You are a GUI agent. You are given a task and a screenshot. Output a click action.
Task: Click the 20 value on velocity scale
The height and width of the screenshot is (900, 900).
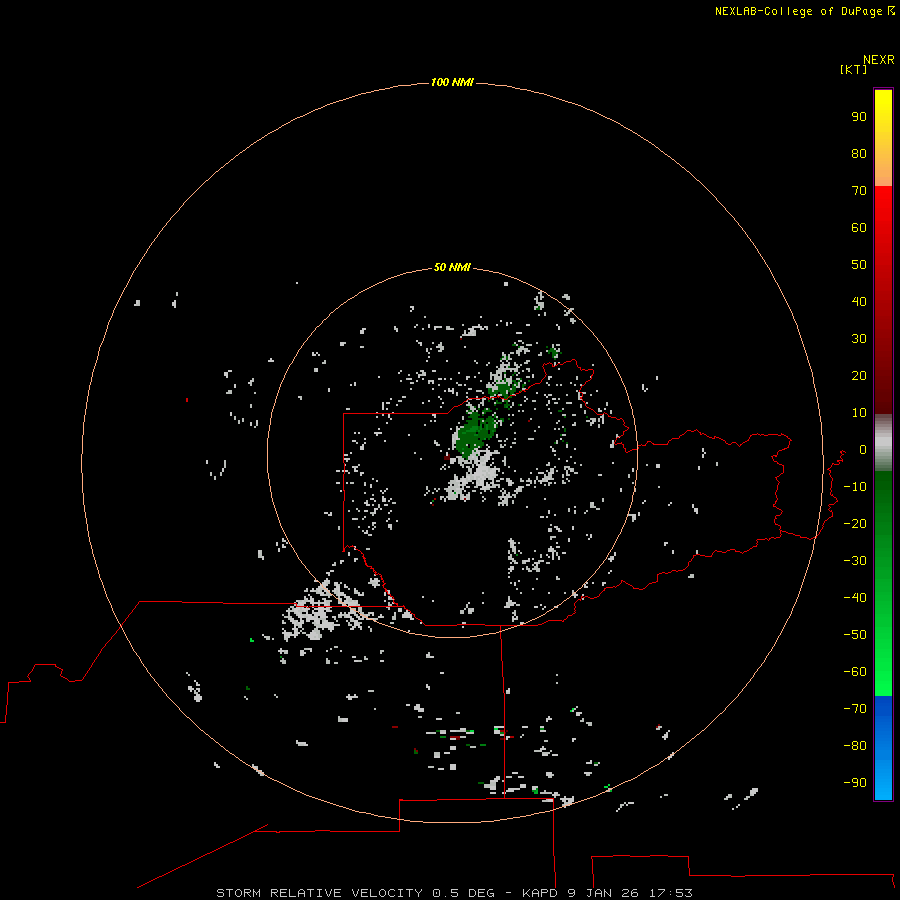(x=859, y=375)
